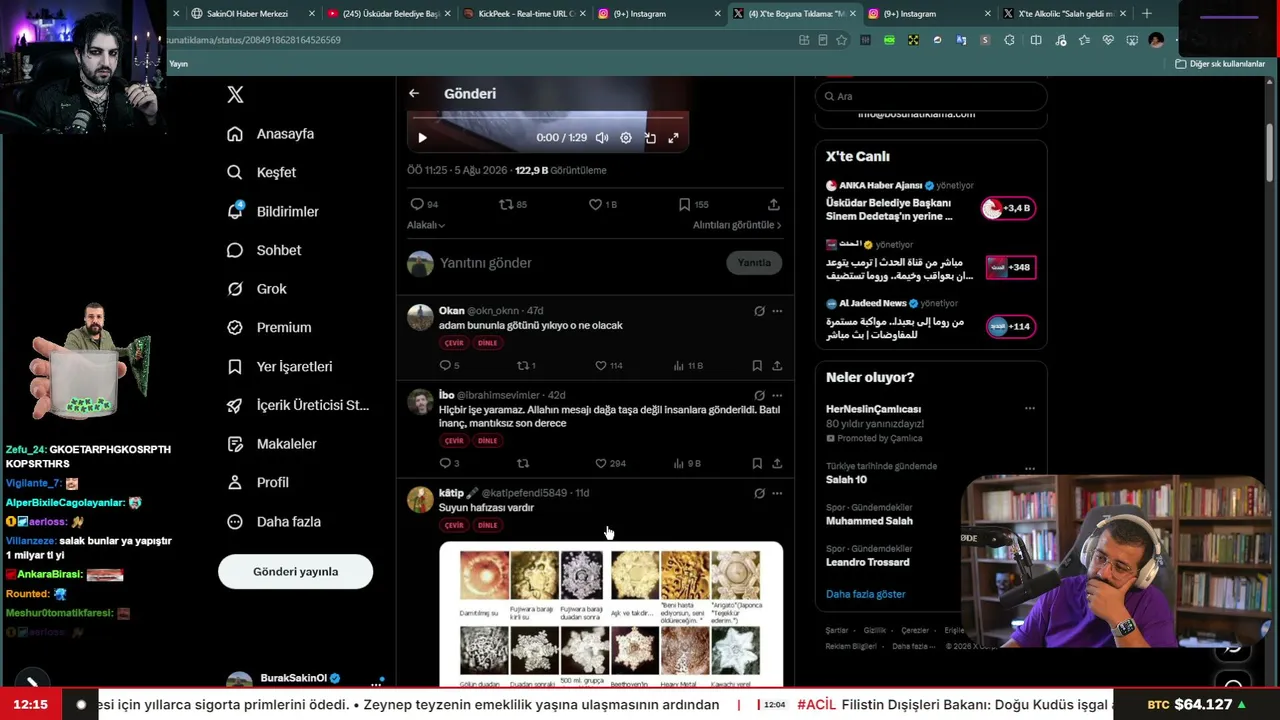This screenshot has height=720, width=1280.
Task: Open the video settings gear
Action: point(626,138)
